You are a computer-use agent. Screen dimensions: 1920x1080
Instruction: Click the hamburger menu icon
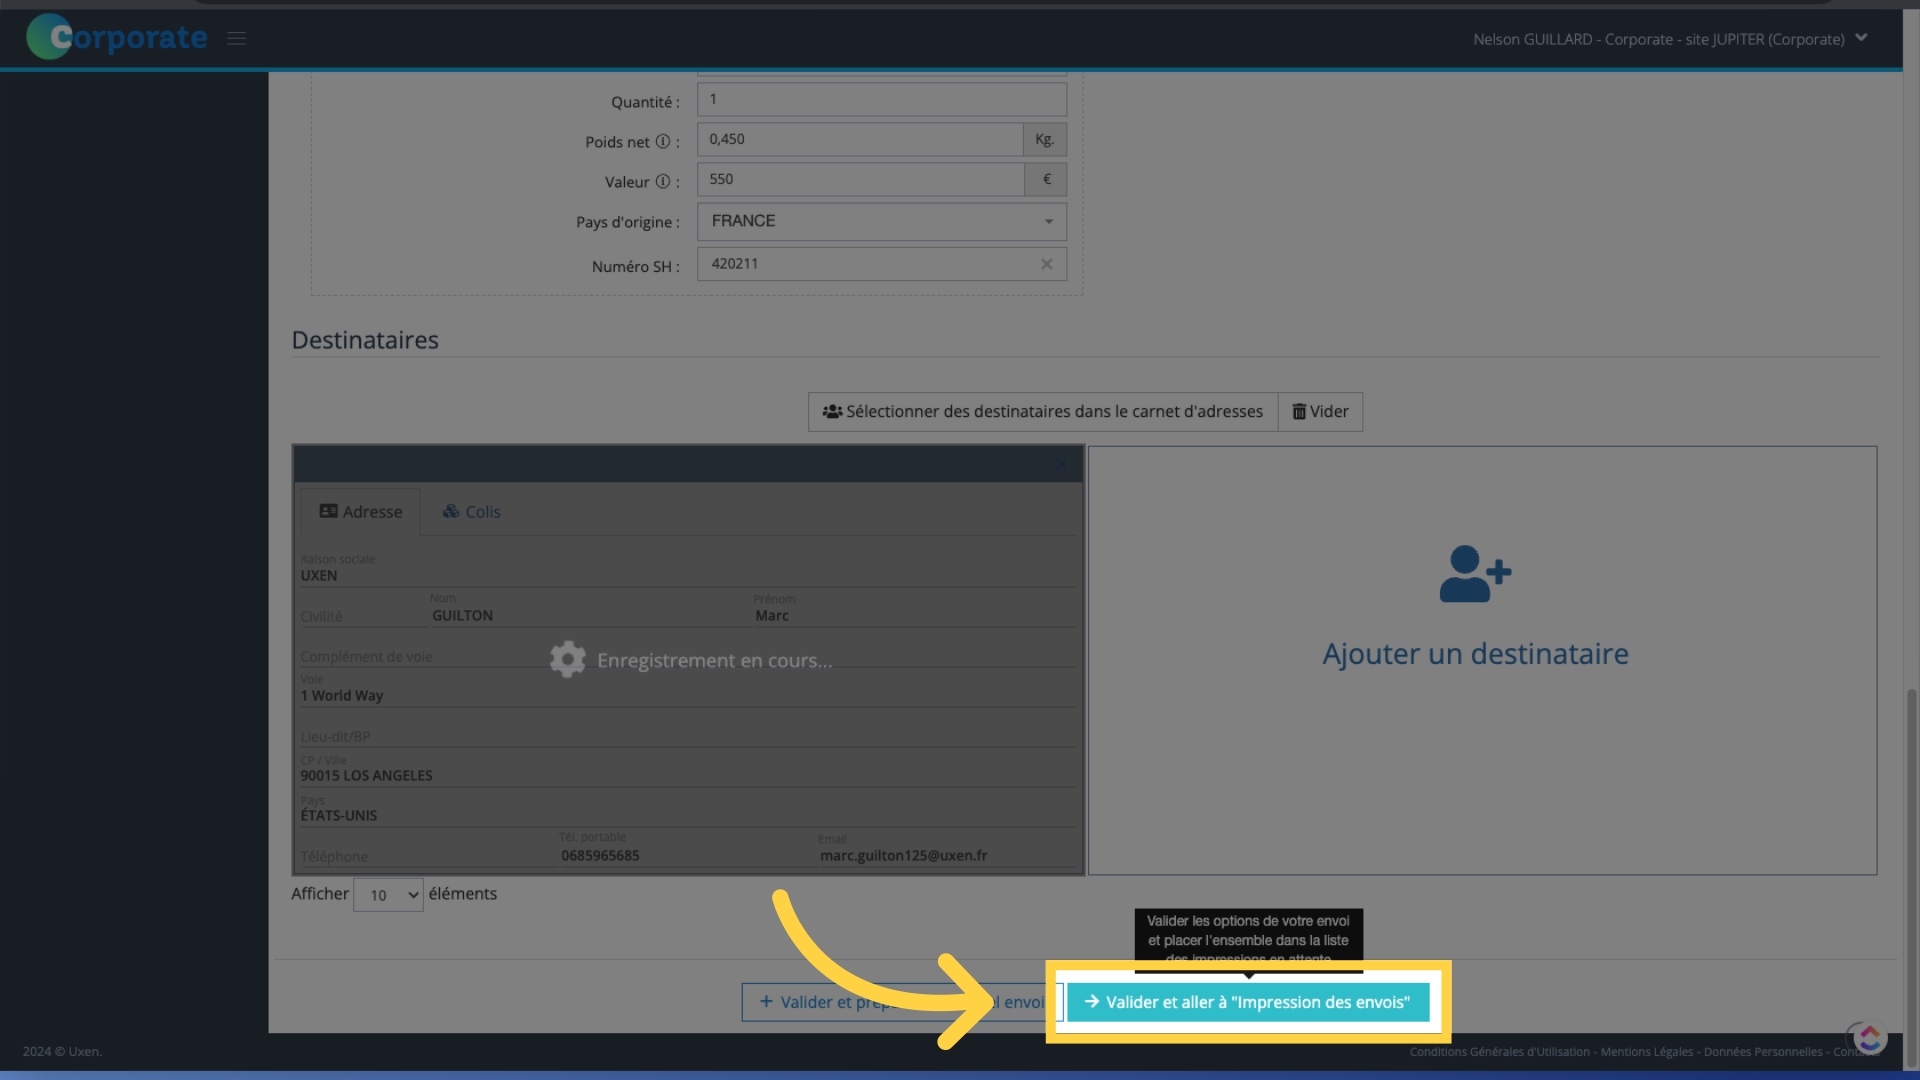coord(235,37)
